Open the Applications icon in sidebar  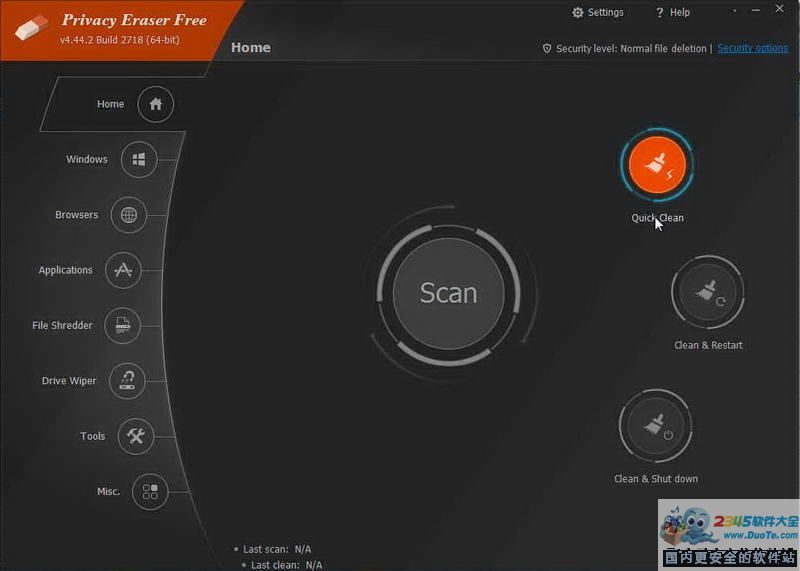123,270
